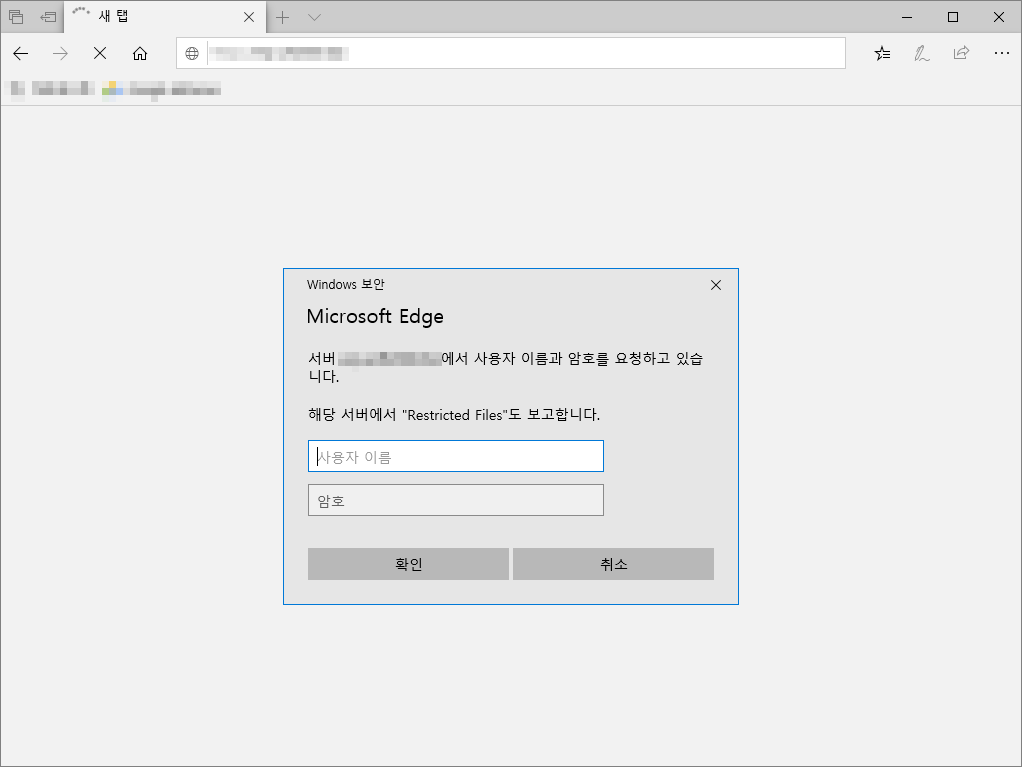Open a new tab with plus icon
The image size is (1022, 767).
[282, 18]
